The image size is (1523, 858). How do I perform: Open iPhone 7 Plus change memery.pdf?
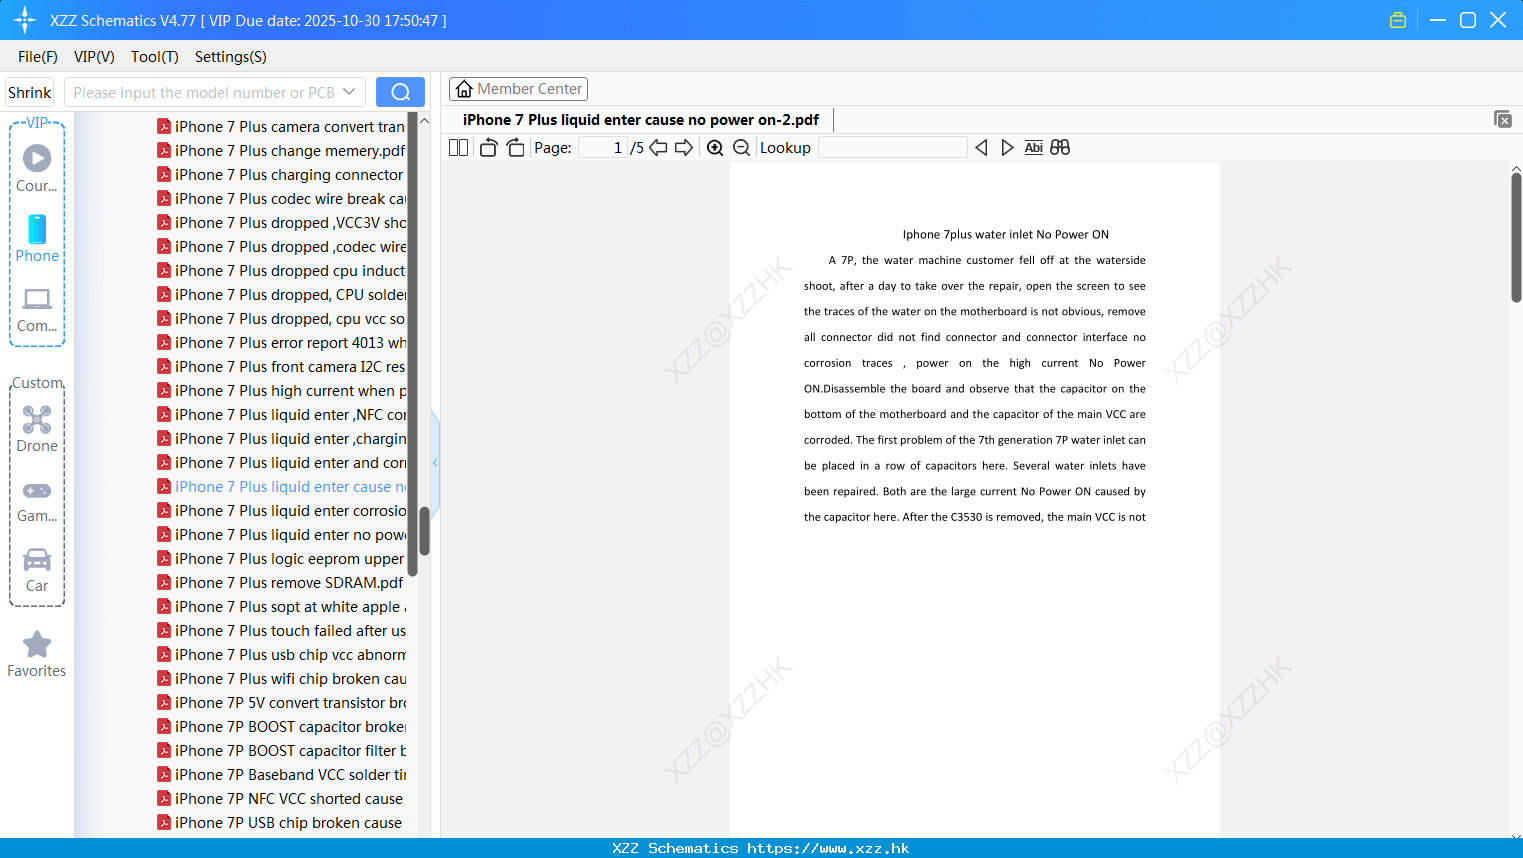pos(281,151)
